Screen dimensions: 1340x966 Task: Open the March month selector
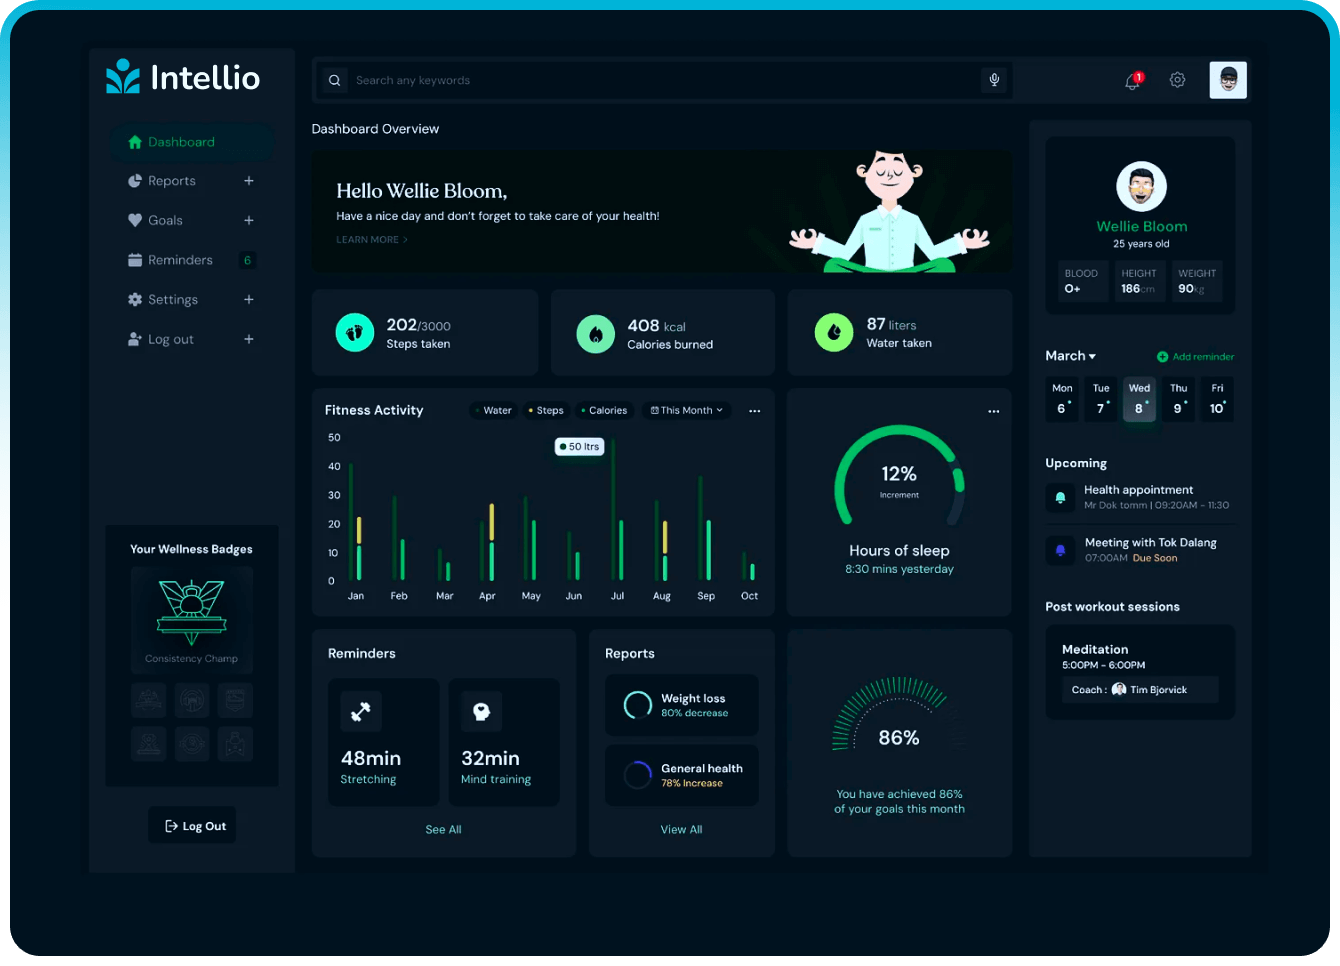[x=1069, y=355]
